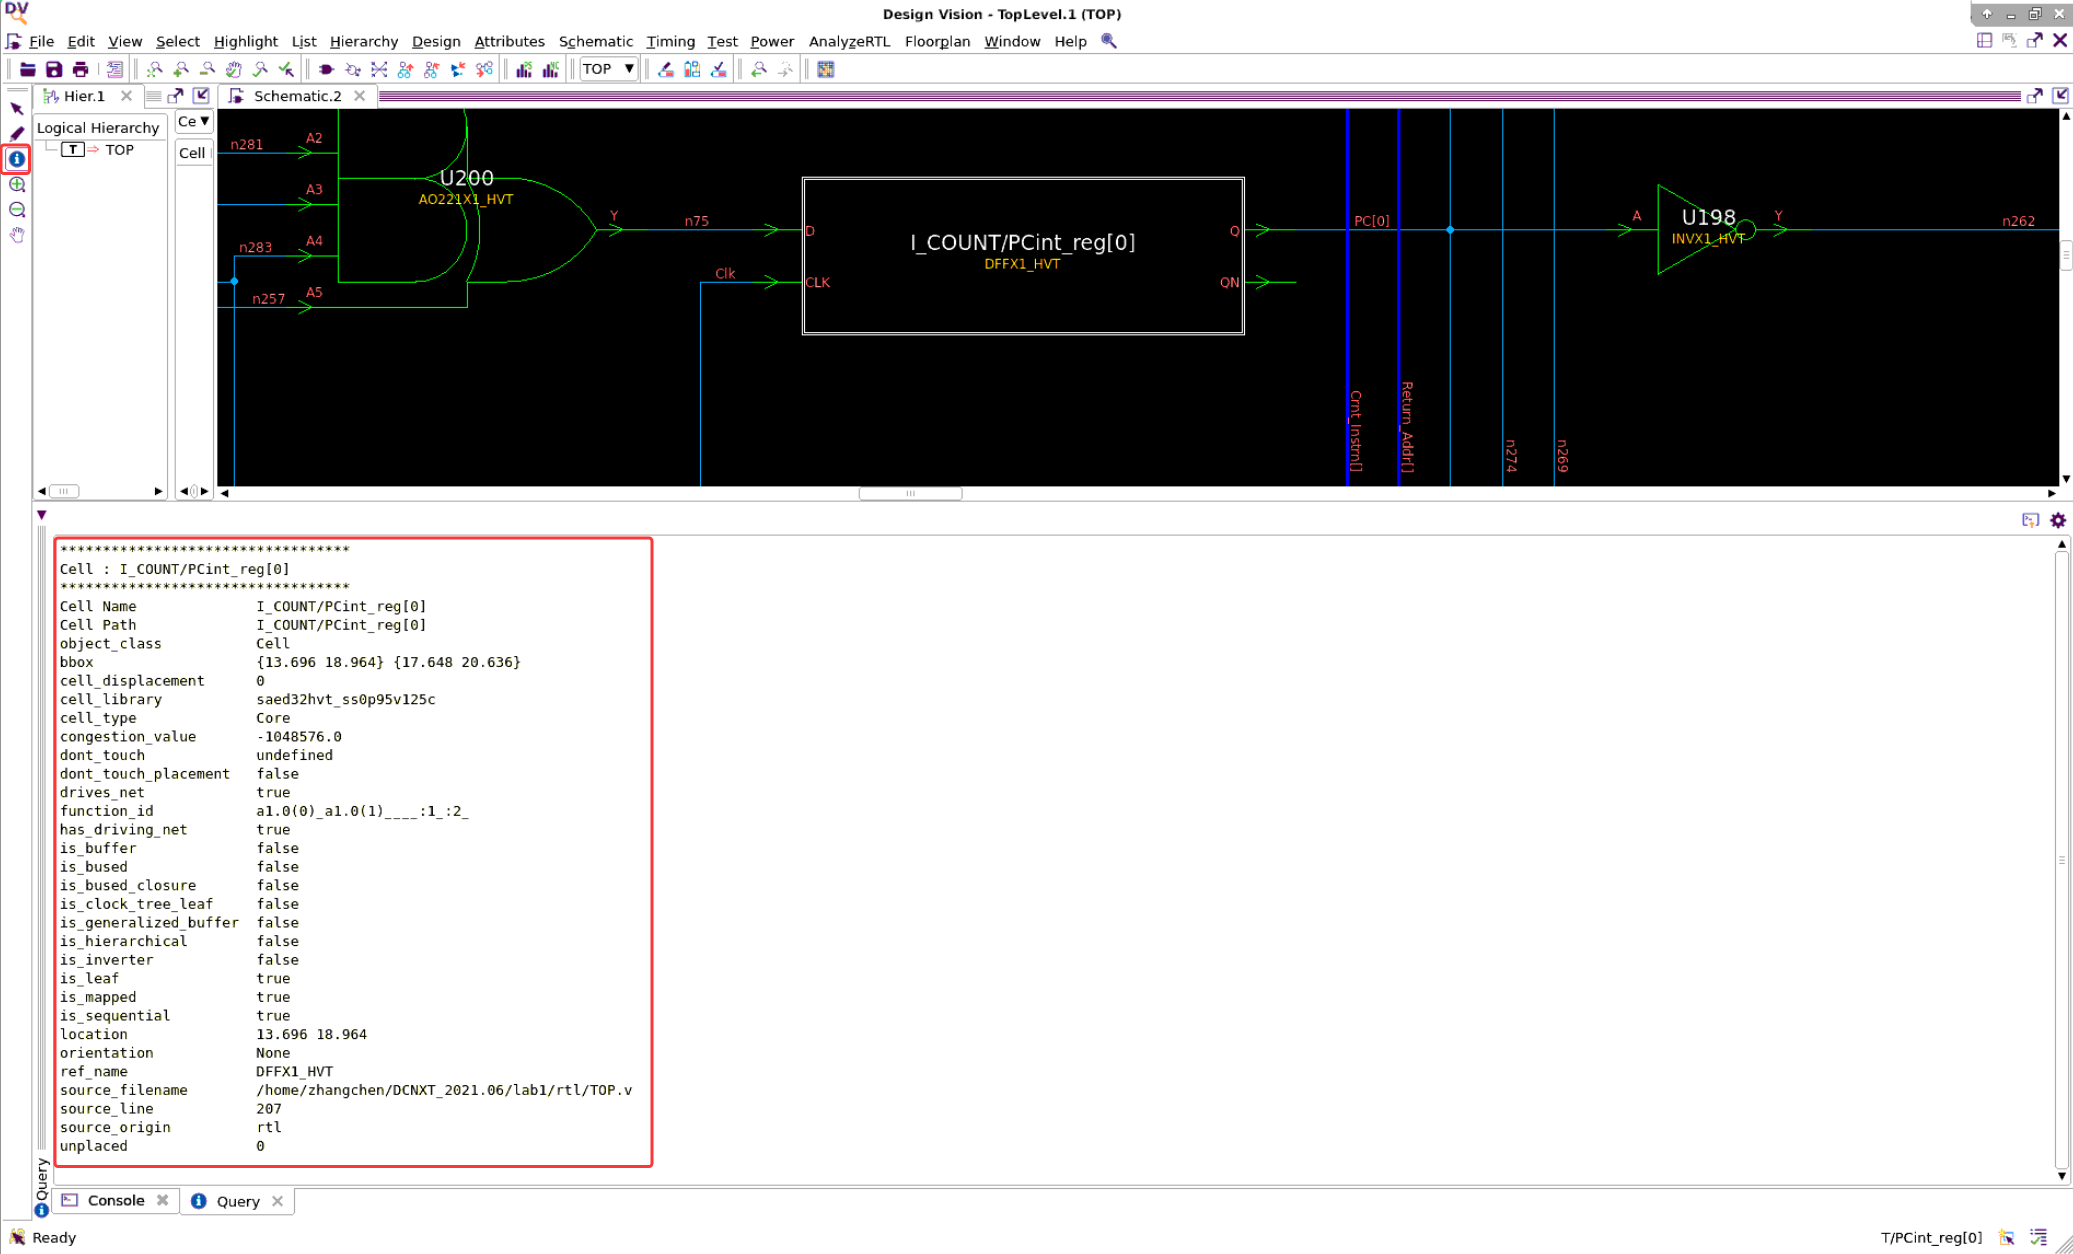Select the pan hand tool in toolbar
This screenshot has width=2073, height=1254.
coord(233,69)
